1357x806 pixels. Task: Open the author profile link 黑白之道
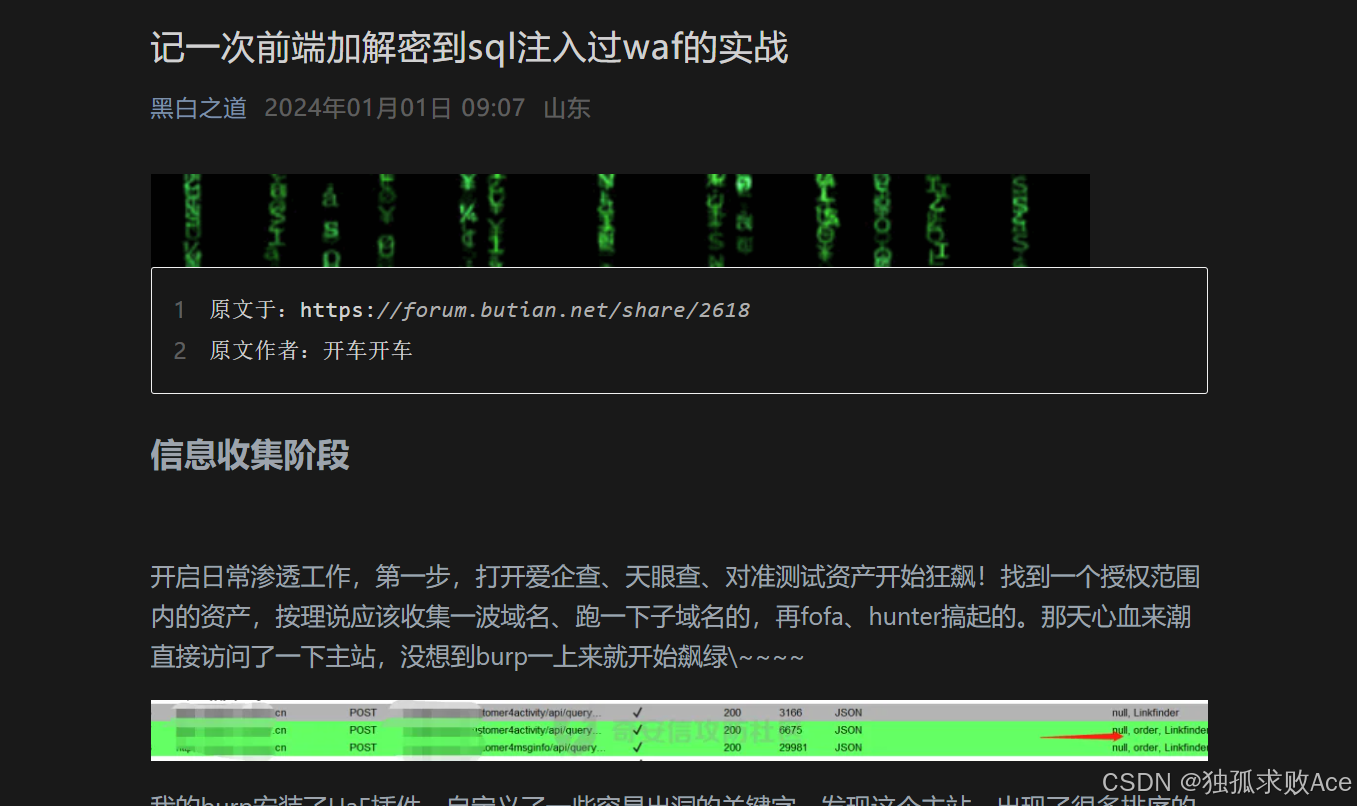(197, 108)
